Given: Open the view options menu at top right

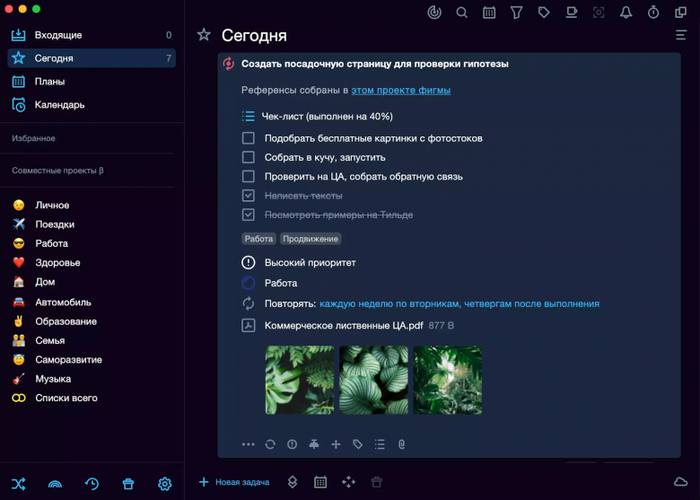Looking at the screenshot, I should tap(681, 35).
